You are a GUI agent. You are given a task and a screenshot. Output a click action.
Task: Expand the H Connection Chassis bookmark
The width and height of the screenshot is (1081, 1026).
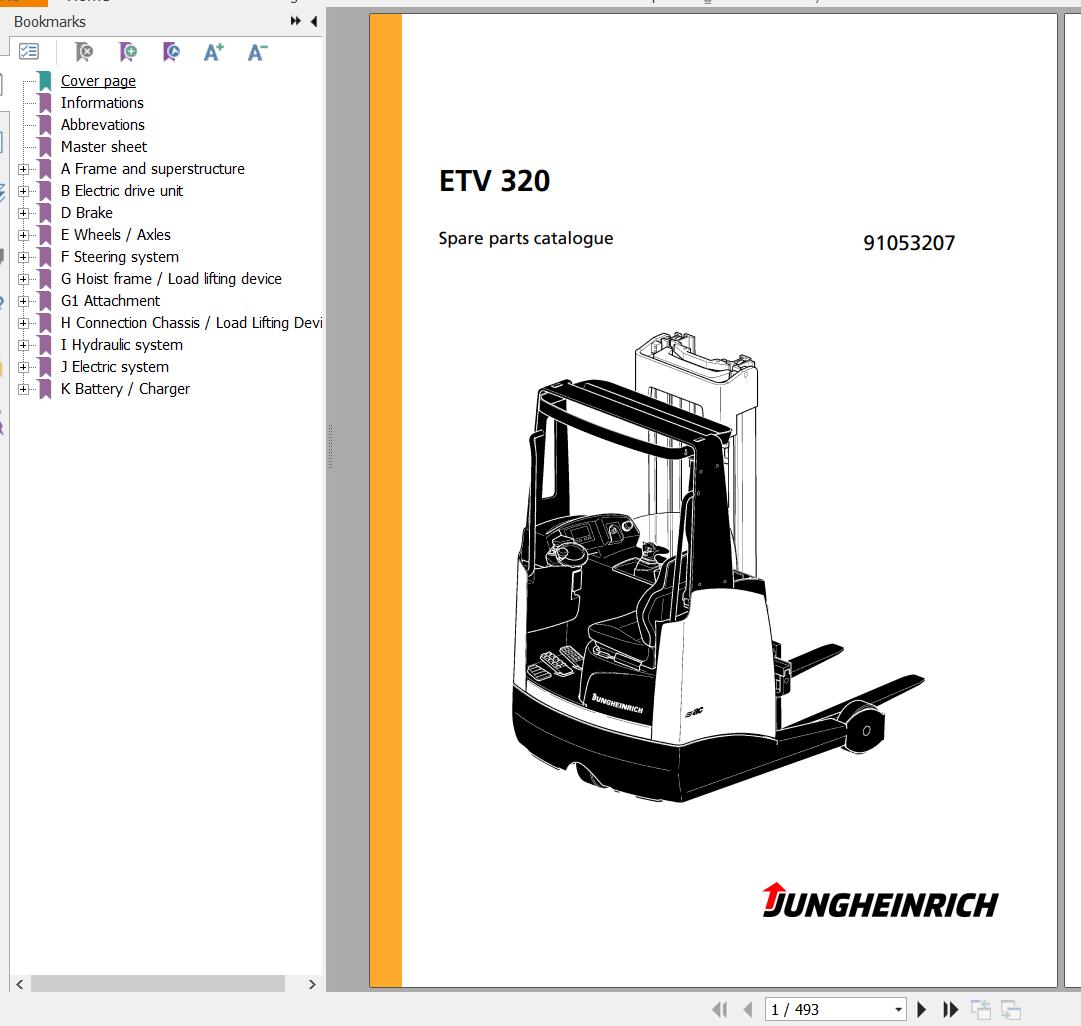[x=23, y=323]
